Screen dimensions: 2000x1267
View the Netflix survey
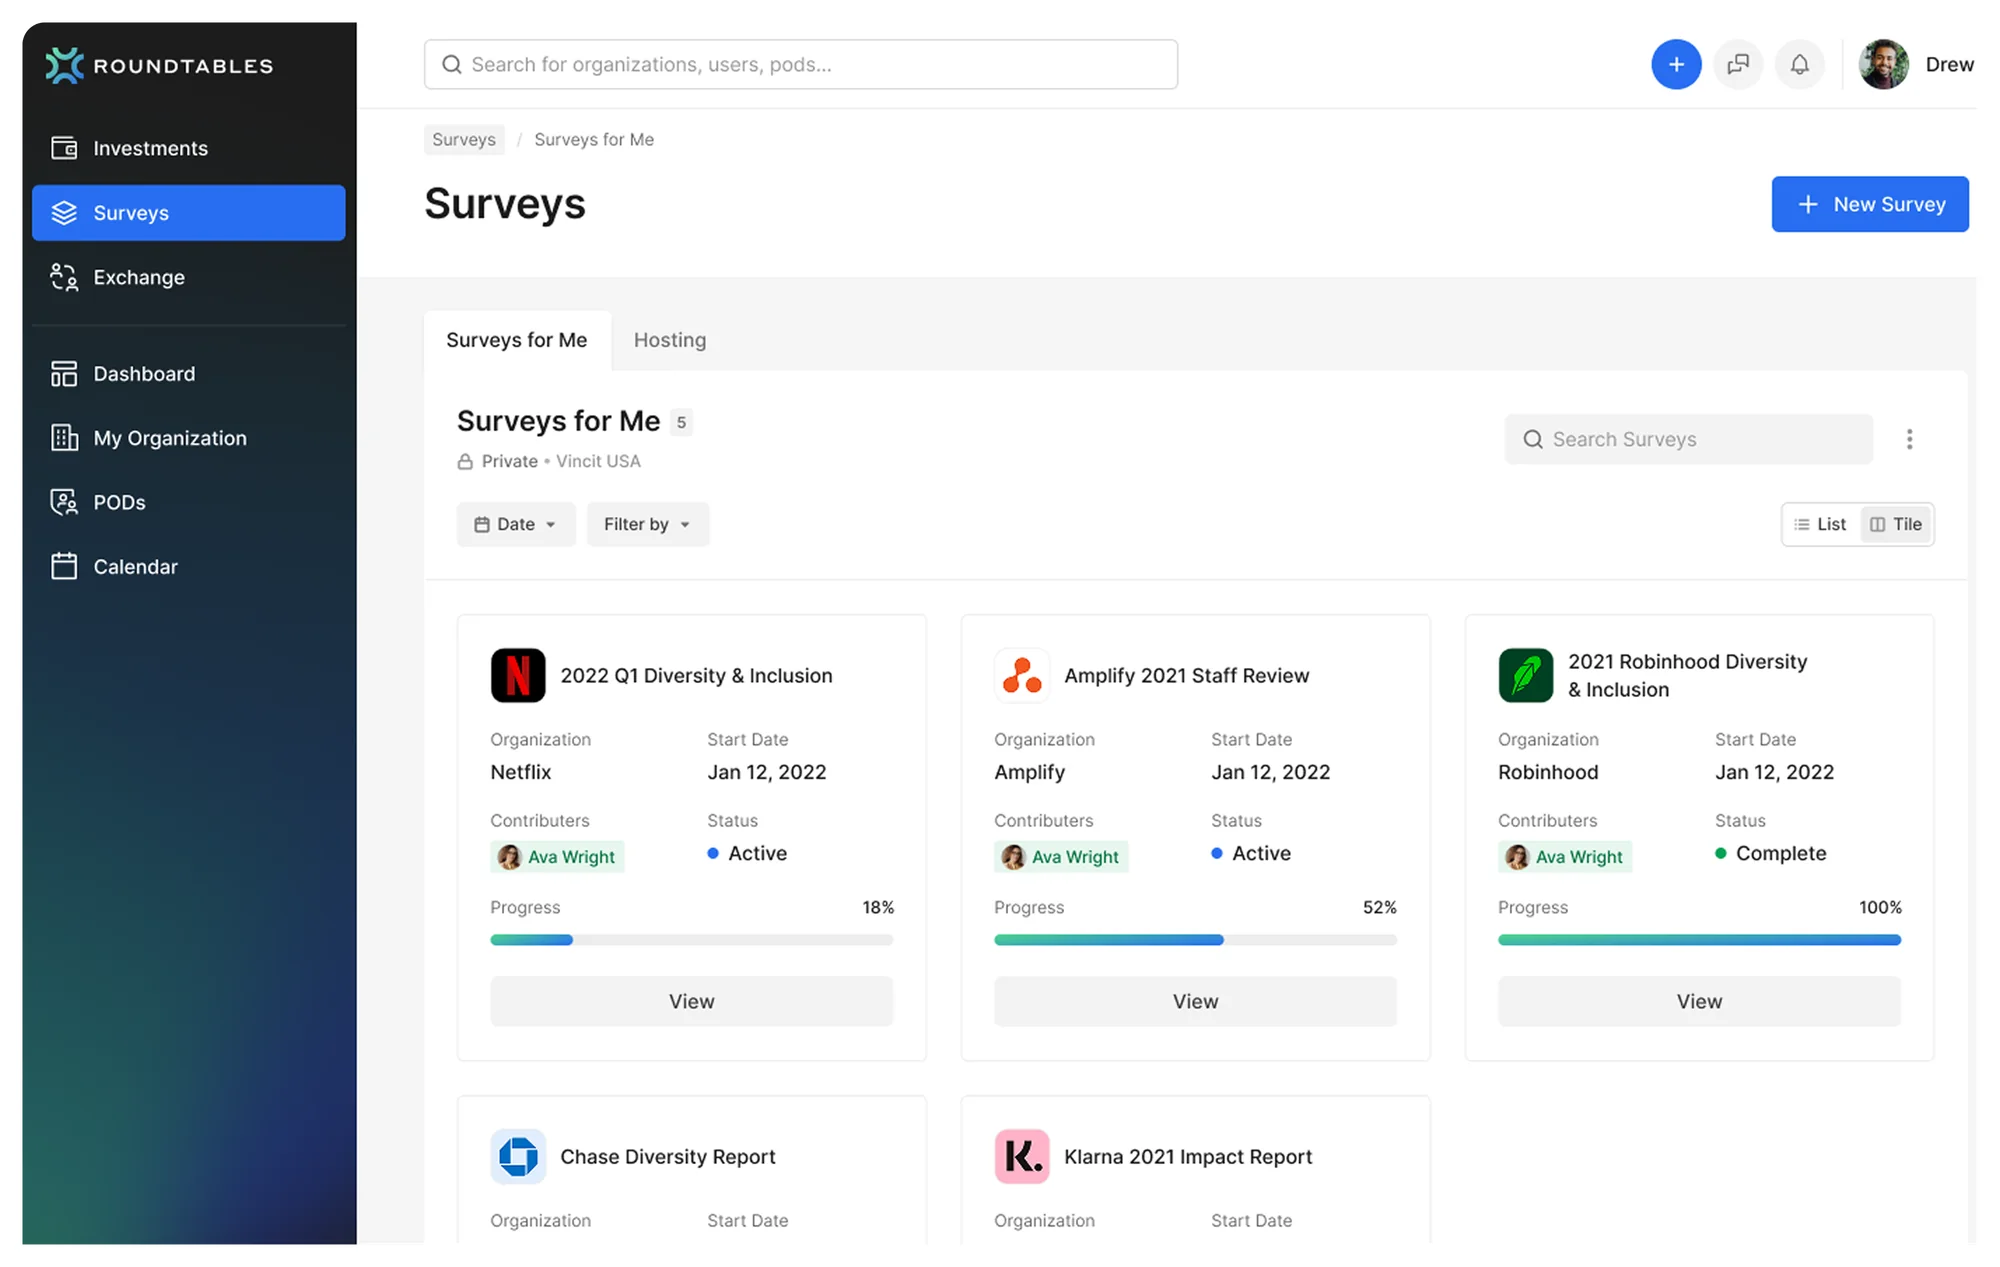pyautogui.click(x=692, y=1001)
